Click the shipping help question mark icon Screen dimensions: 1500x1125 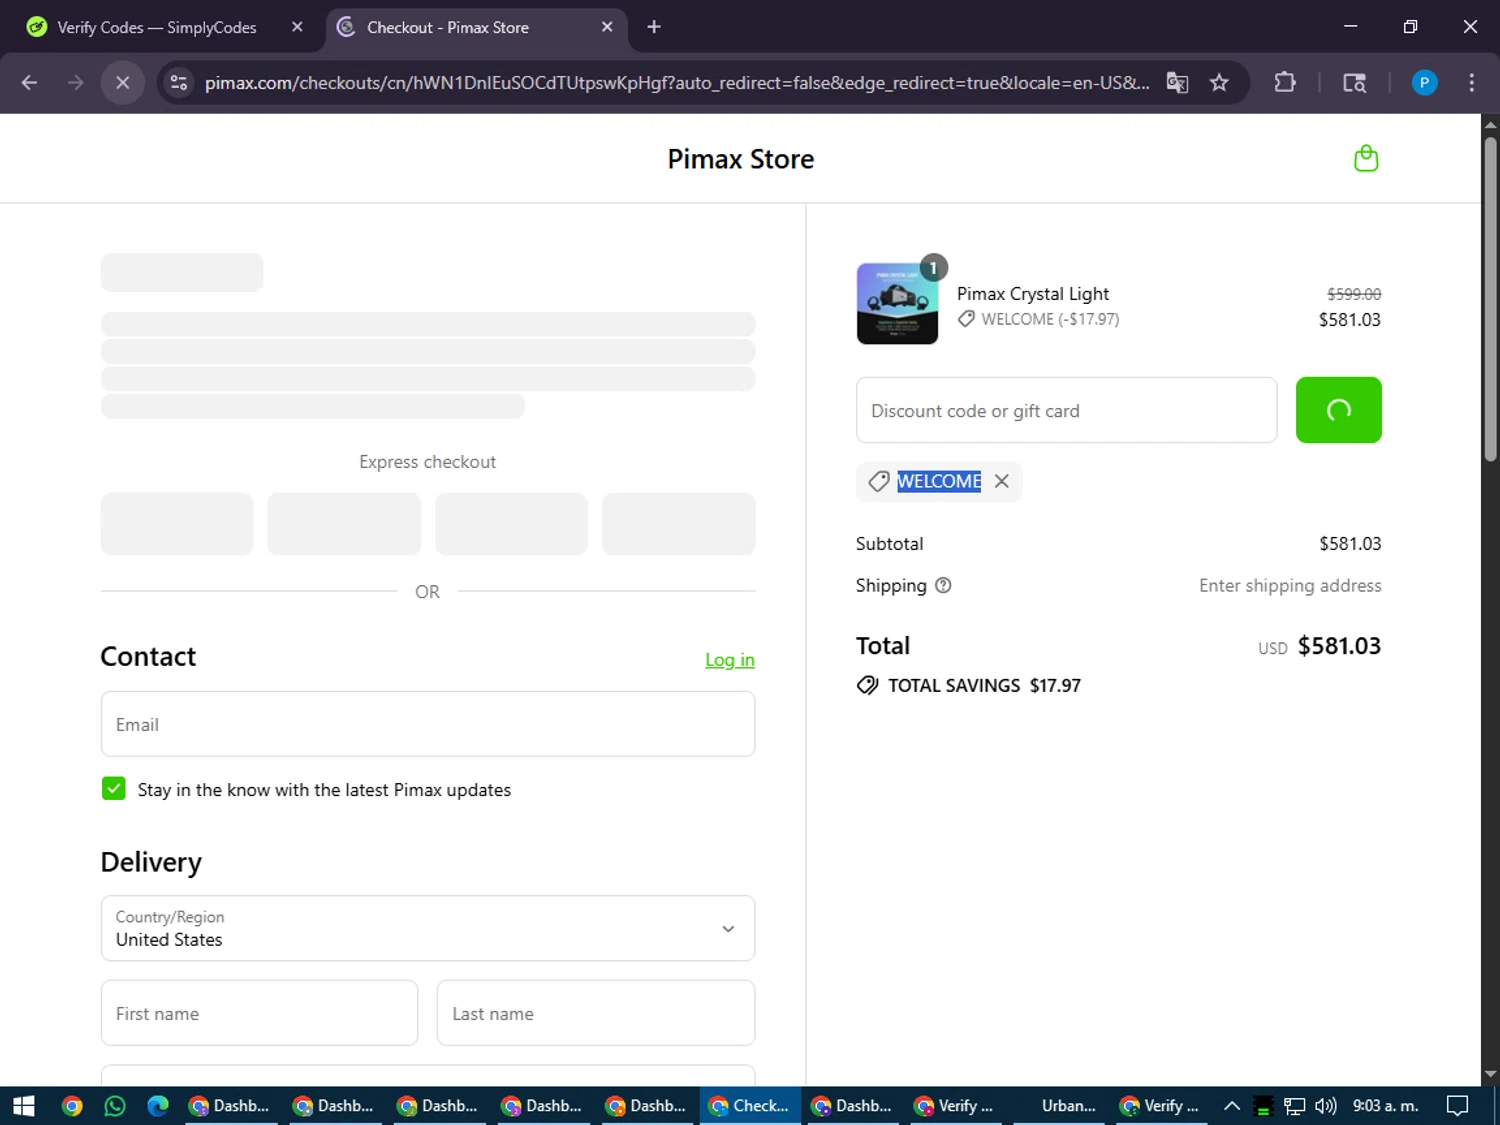(943, 586)
